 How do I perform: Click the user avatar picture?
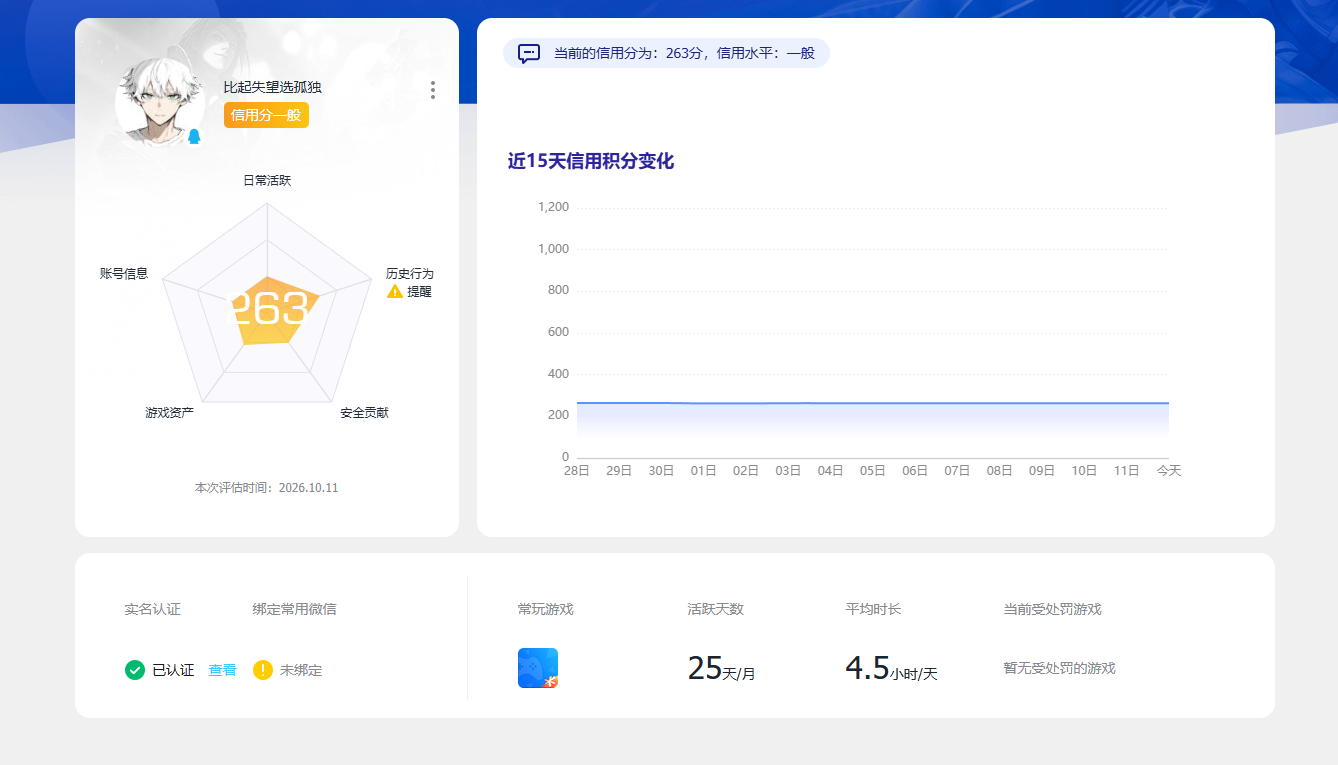[x=160, y=101]
